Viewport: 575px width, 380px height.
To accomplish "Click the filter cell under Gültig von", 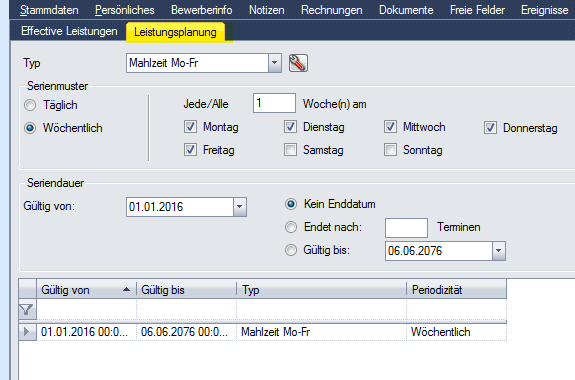I will point(87,310).
